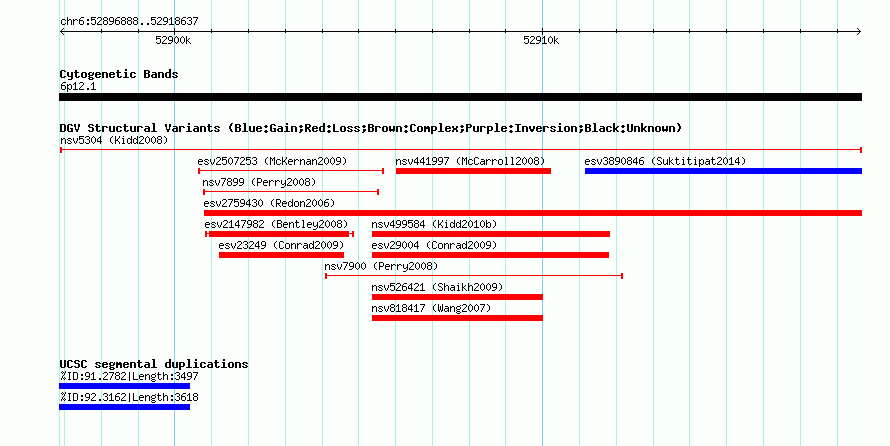
Task: Select the red bar under esv2147982
Action: (279, 234)
